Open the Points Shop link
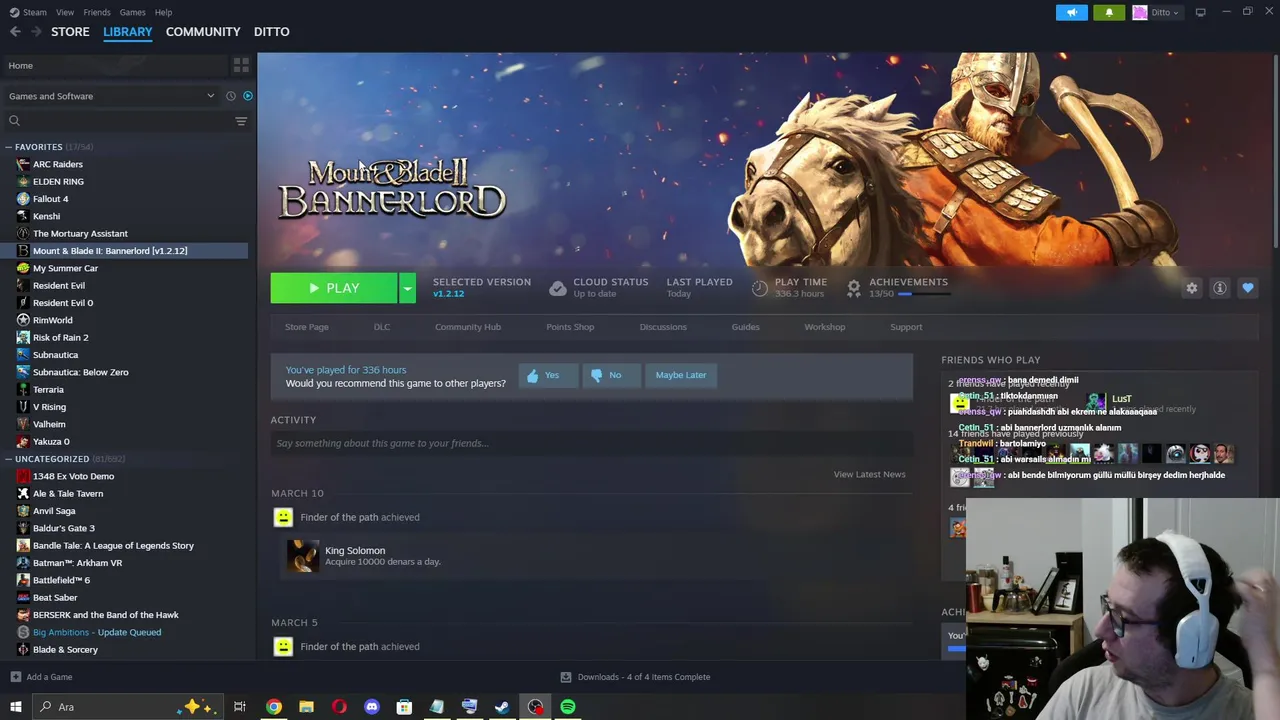 tap(570, 327)
